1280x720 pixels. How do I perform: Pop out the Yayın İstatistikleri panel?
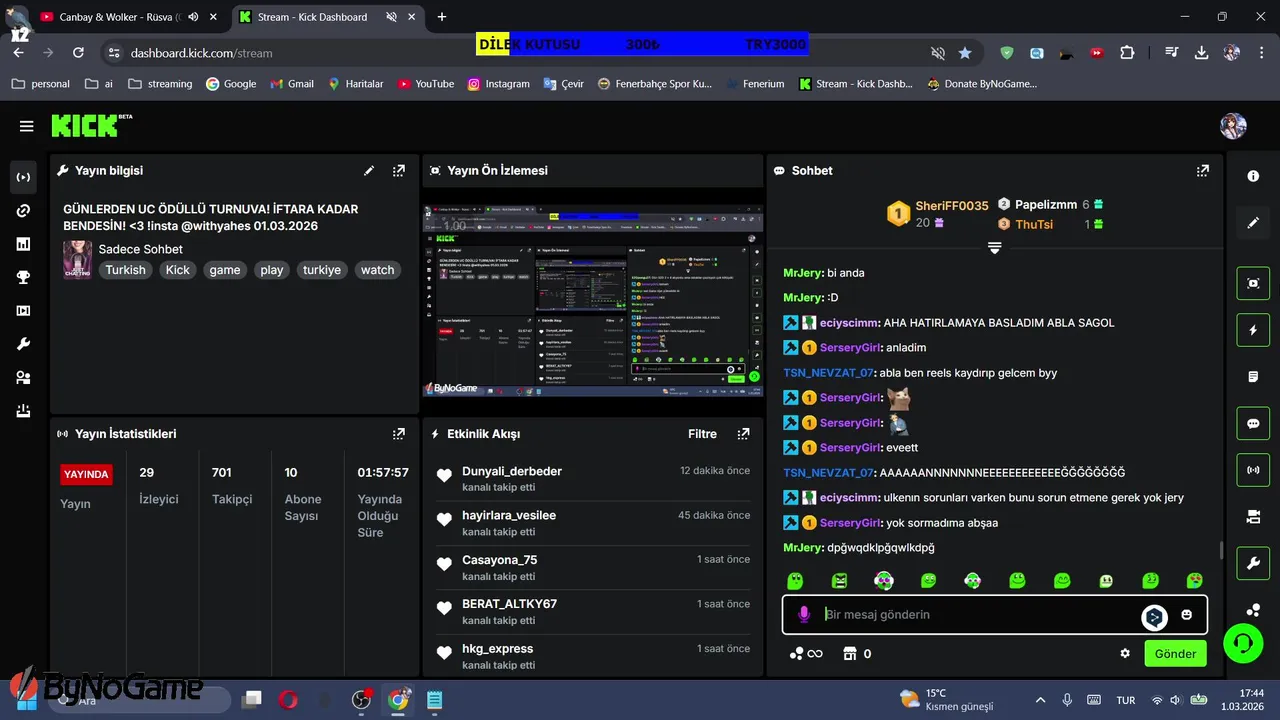(399, 434)
